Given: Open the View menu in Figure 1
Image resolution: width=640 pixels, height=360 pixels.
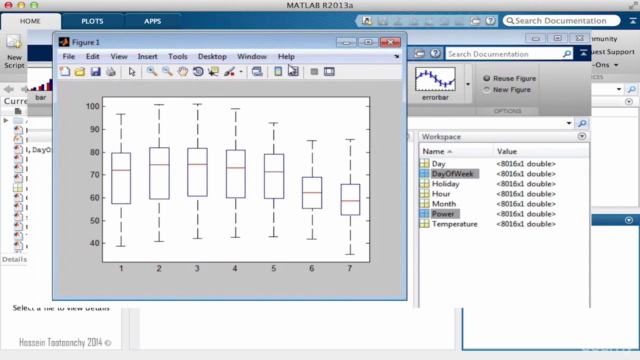Looking at the screenshot, I should coord(119,57).
